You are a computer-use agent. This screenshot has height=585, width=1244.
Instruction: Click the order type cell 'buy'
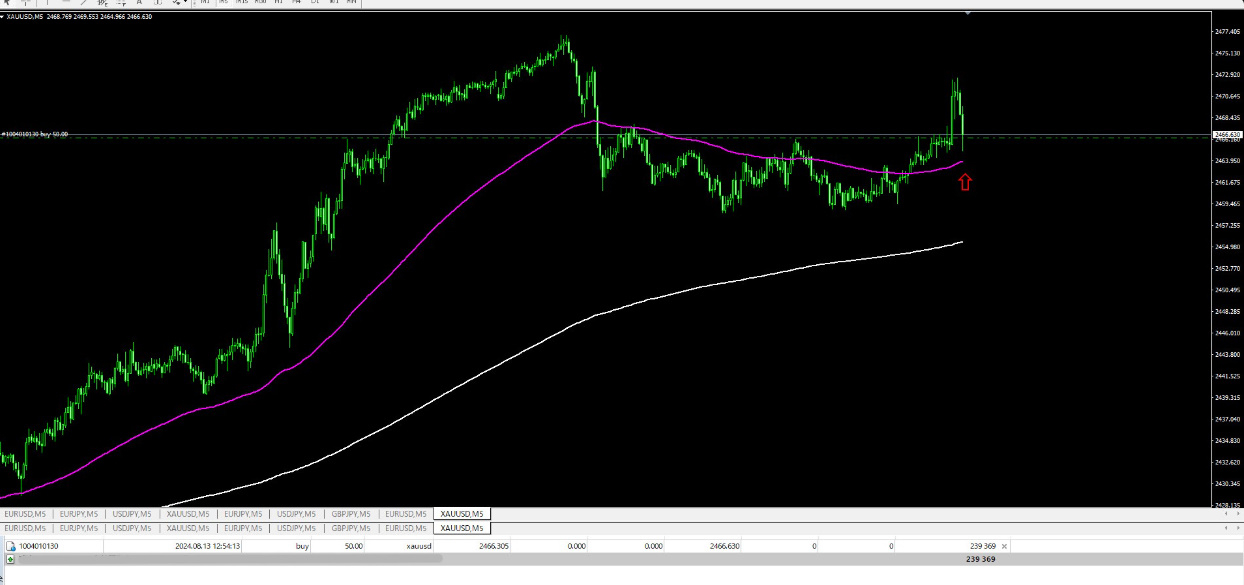click(x=302, y=547)
